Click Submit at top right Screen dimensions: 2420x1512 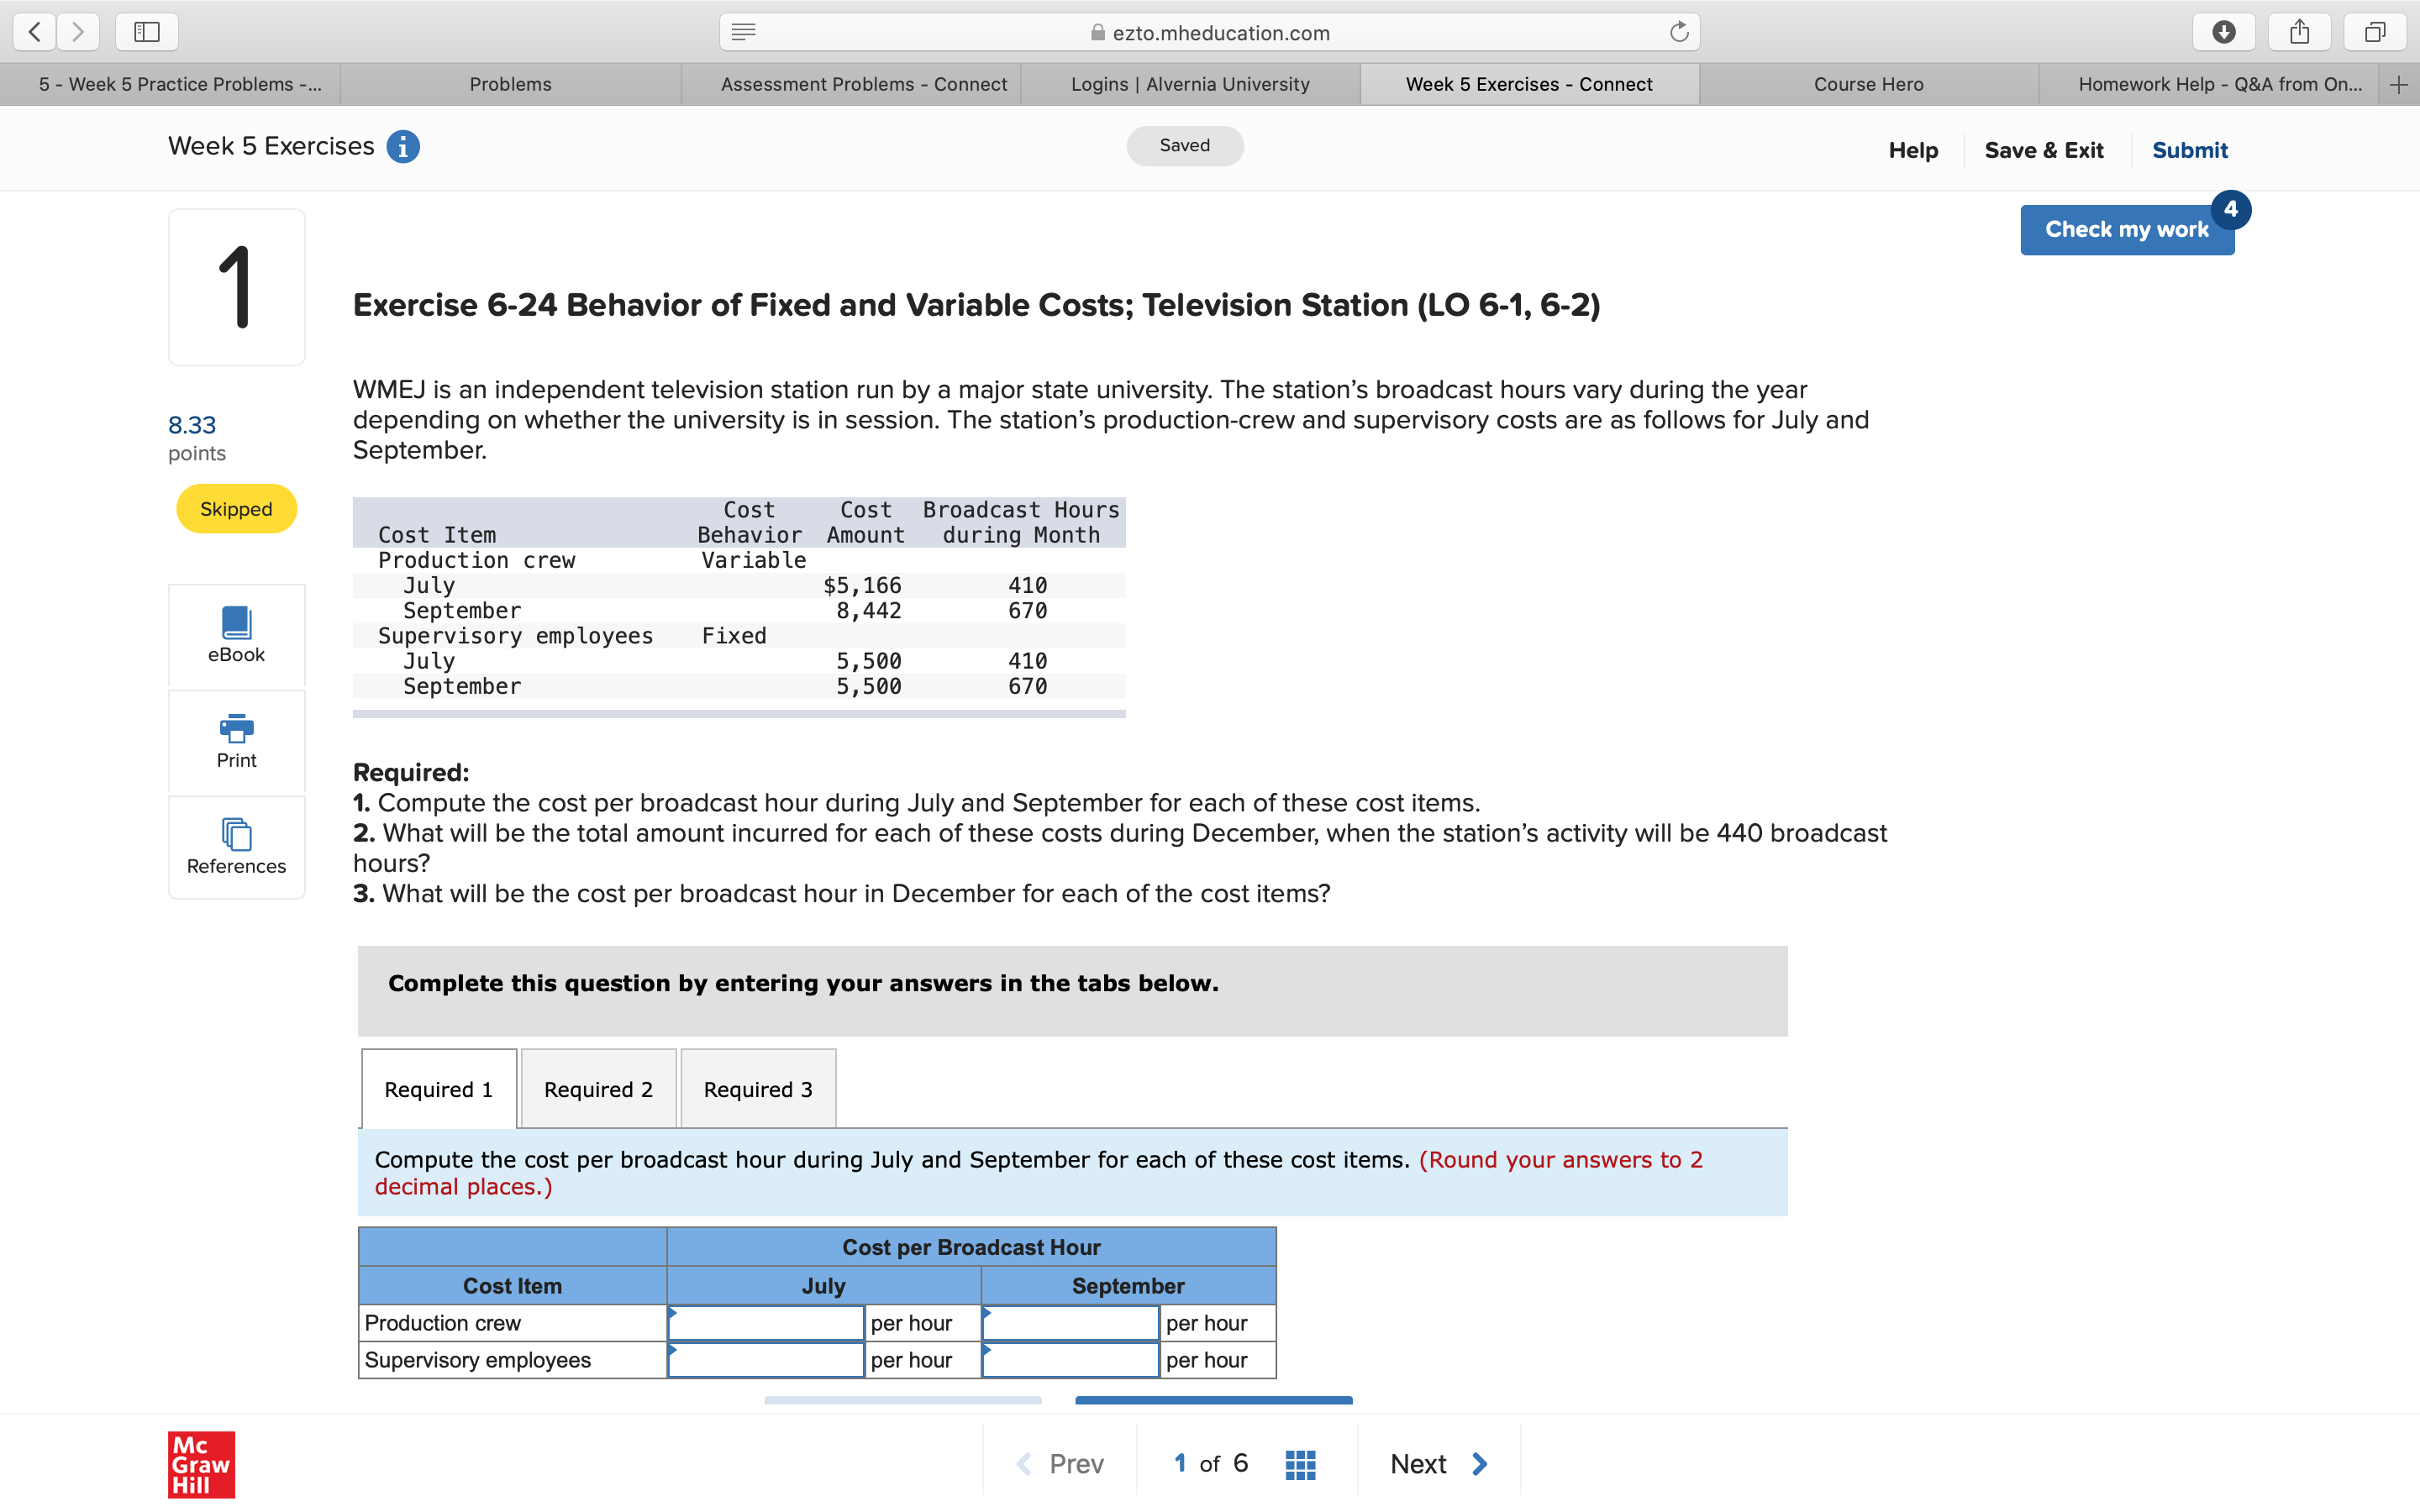[x=2189, y=149]
